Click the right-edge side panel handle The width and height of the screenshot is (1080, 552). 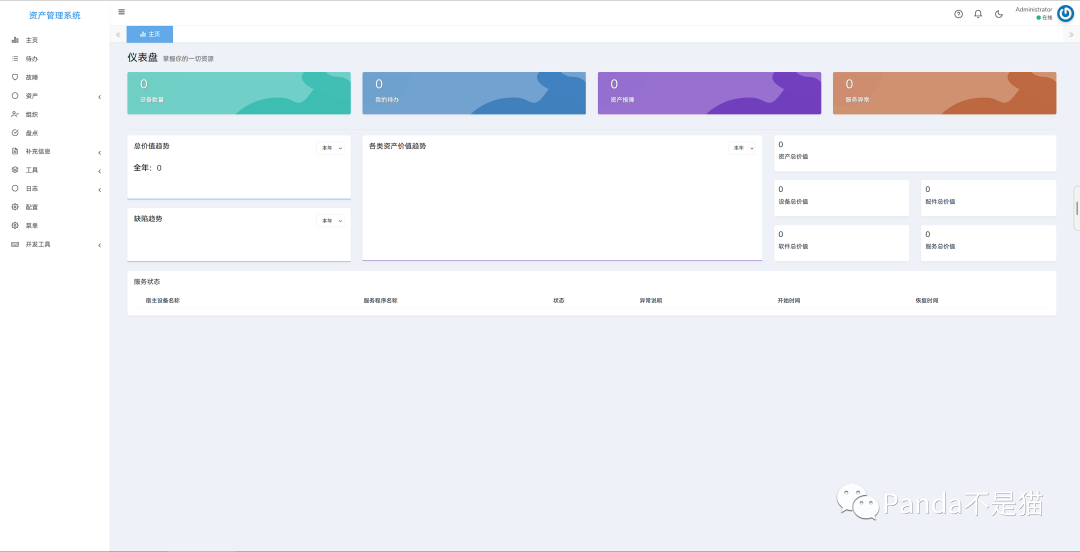click(x=1077, y=207)
